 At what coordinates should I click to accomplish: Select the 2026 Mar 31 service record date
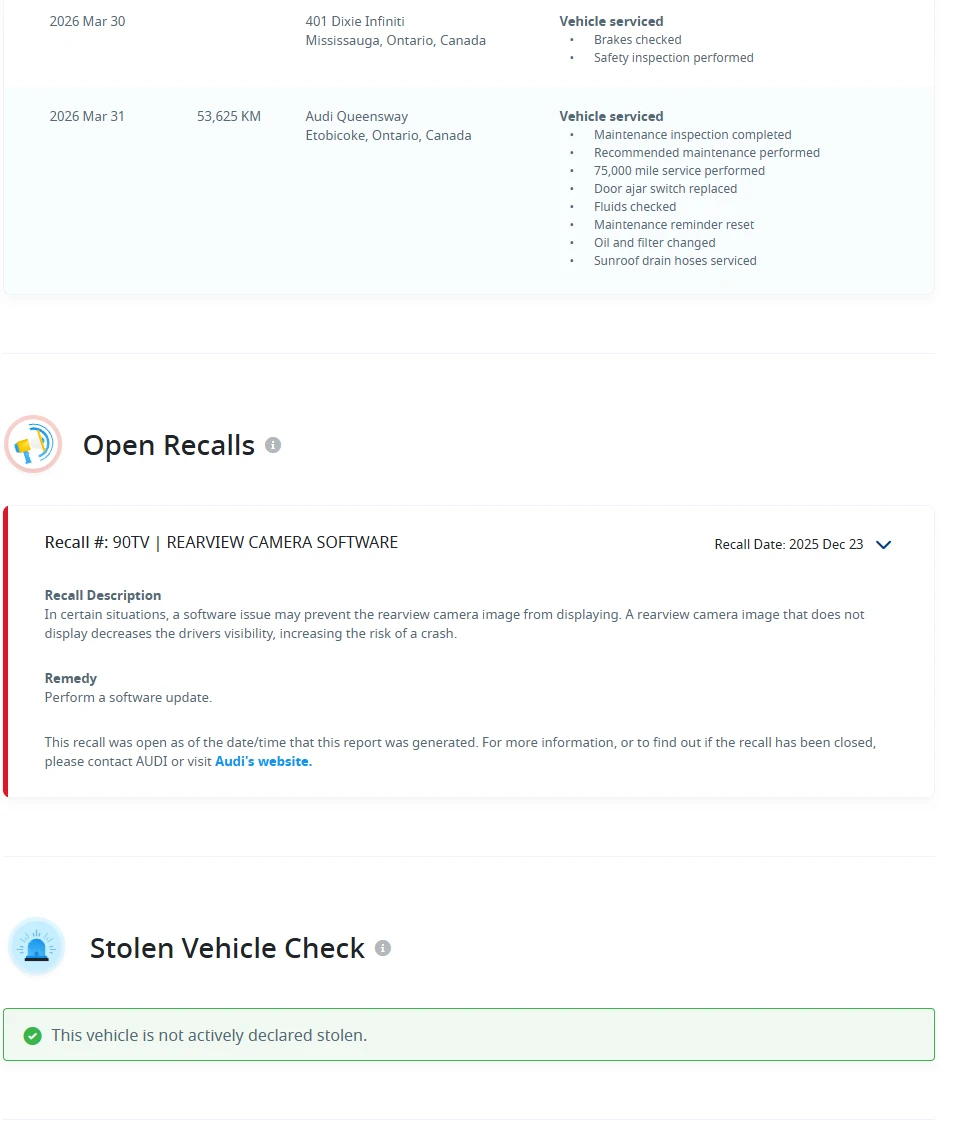pos(87,116)
